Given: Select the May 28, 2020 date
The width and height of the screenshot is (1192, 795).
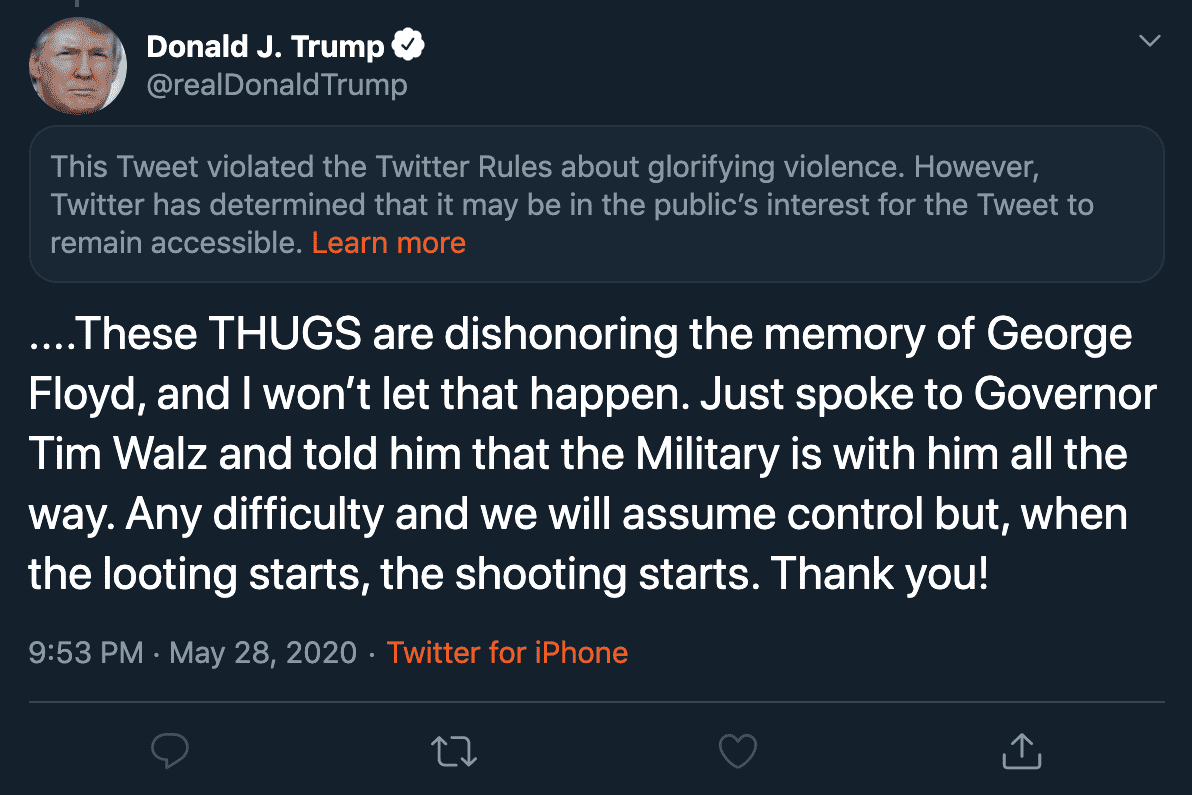Looking at the screenshot, I should coord(264,653).
